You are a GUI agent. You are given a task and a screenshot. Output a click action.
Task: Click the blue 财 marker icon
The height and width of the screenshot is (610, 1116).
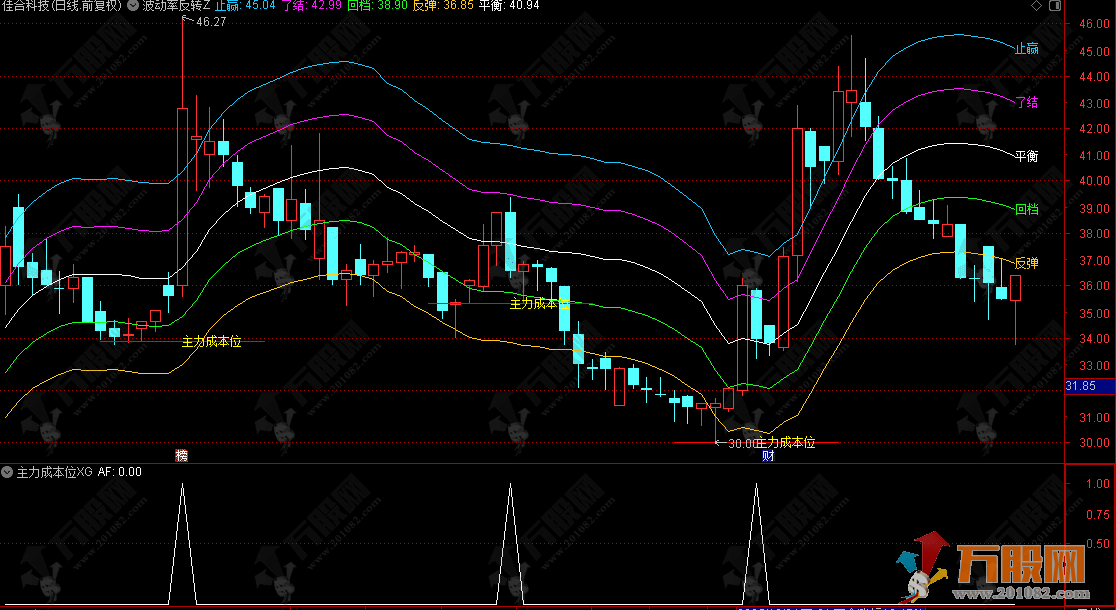click(768, 456)
